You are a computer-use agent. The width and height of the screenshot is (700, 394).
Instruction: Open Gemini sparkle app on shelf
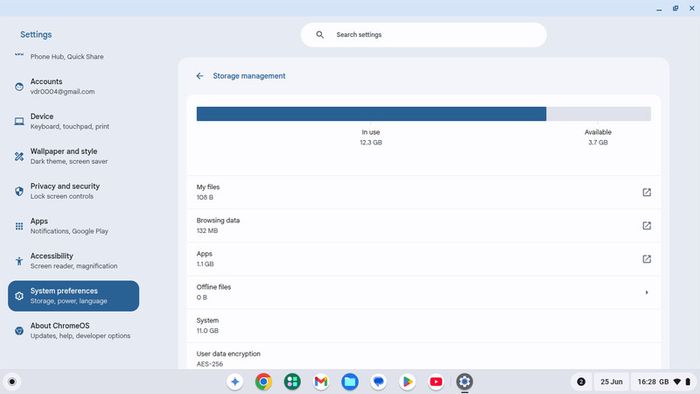pyautogui.click(x=235, y=382)
